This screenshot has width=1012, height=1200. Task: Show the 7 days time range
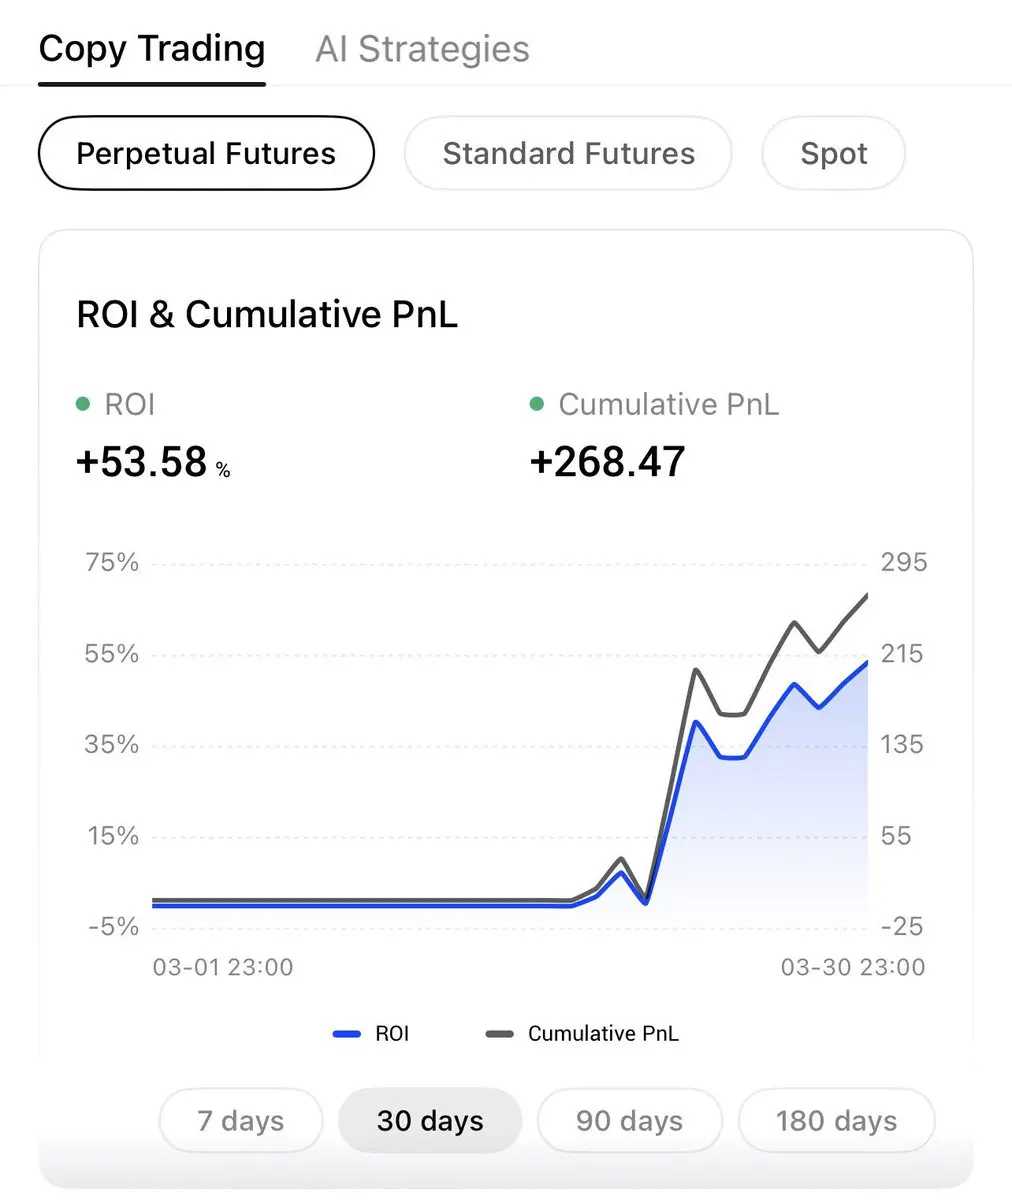coord(241,1121)
